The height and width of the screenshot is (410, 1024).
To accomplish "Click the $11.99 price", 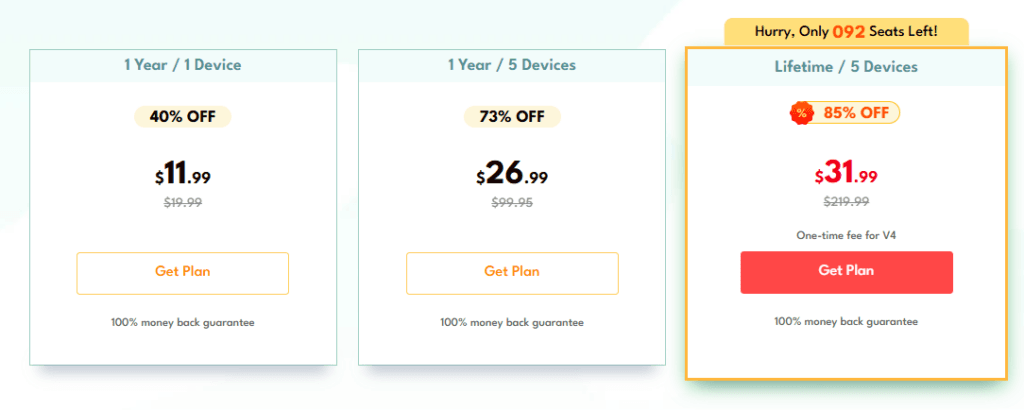I will tap(182, 176).
